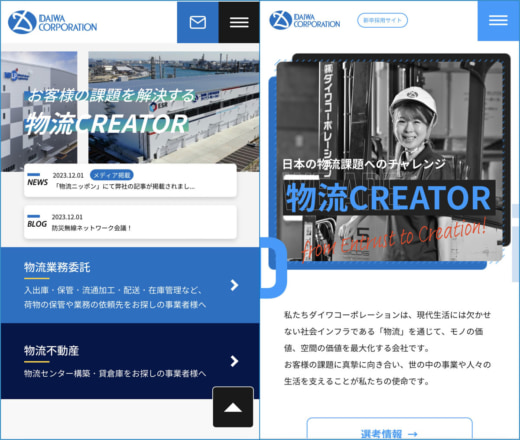Open the blue hamburger menu on recruit site
Viewport: 520px width, 440px height.
click(x=498, y=20)
